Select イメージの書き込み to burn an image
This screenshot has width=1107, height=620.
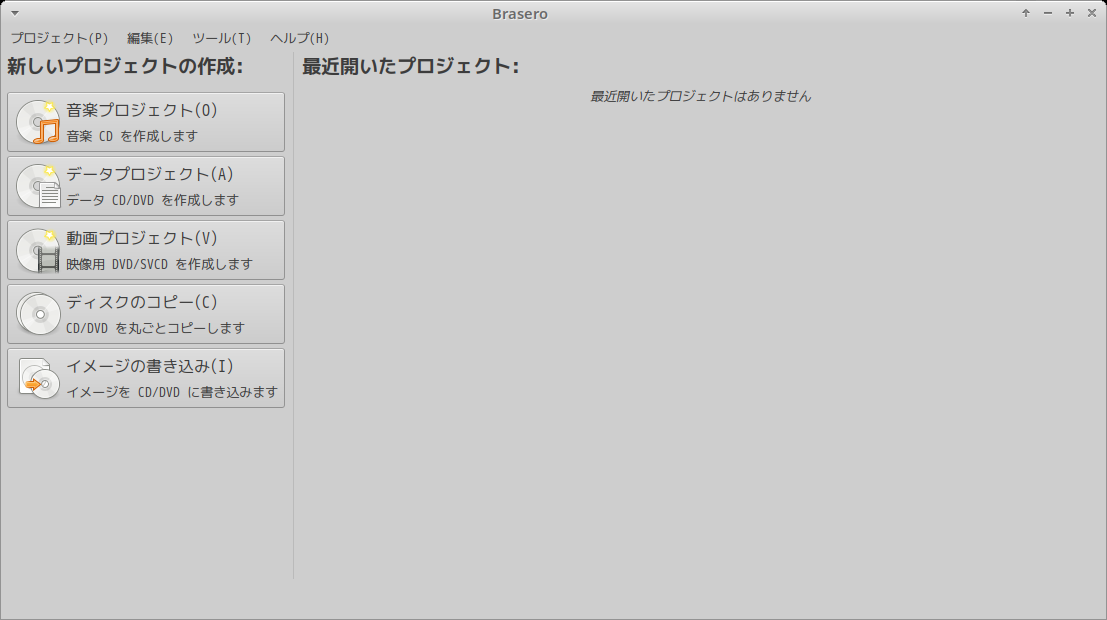pos(146,378)
